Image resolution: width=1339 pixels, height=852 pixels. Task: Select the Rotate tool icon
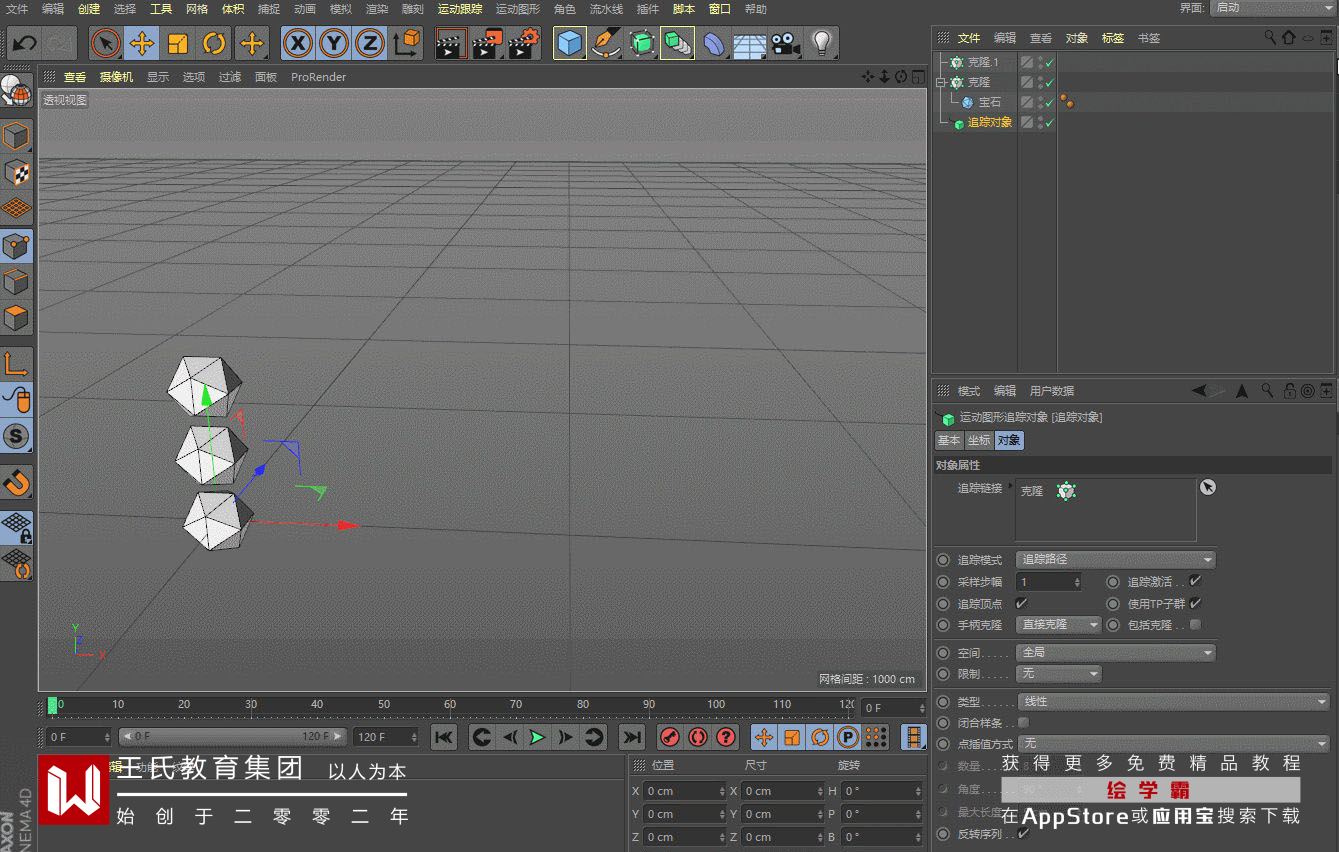point(214,43)
